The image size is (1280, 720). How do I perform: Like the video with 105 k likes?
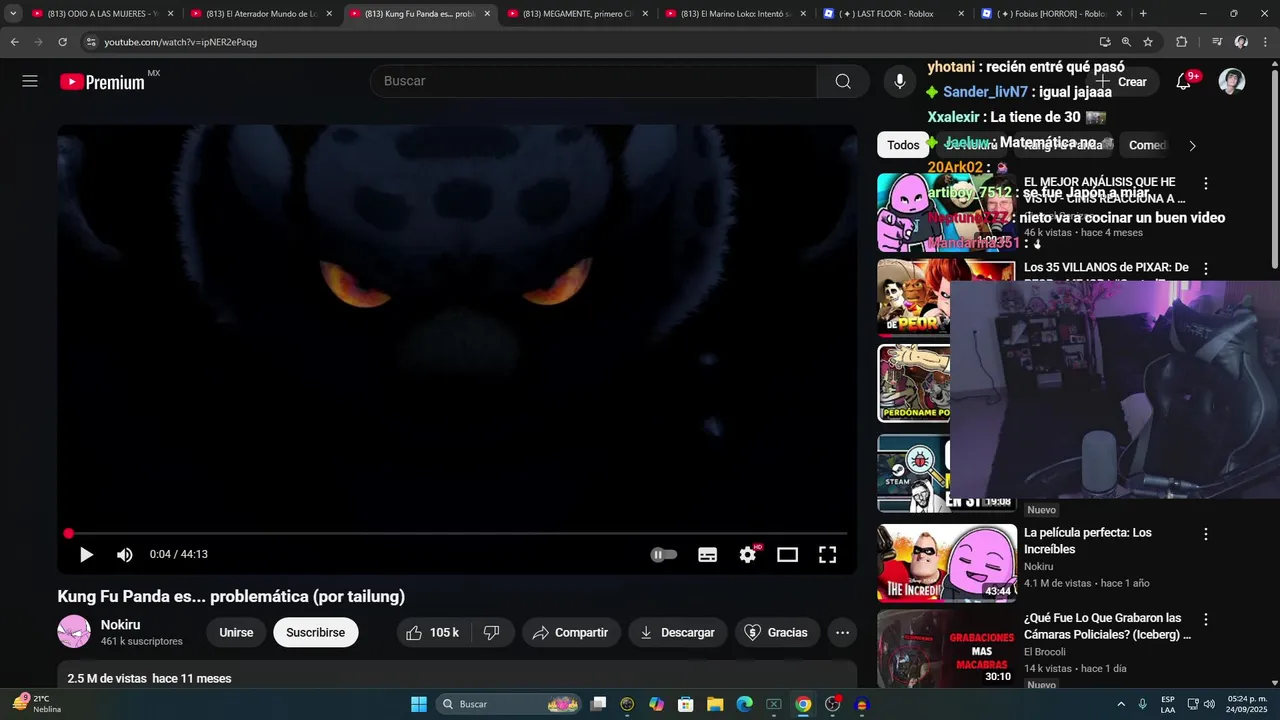click(432, 632)
